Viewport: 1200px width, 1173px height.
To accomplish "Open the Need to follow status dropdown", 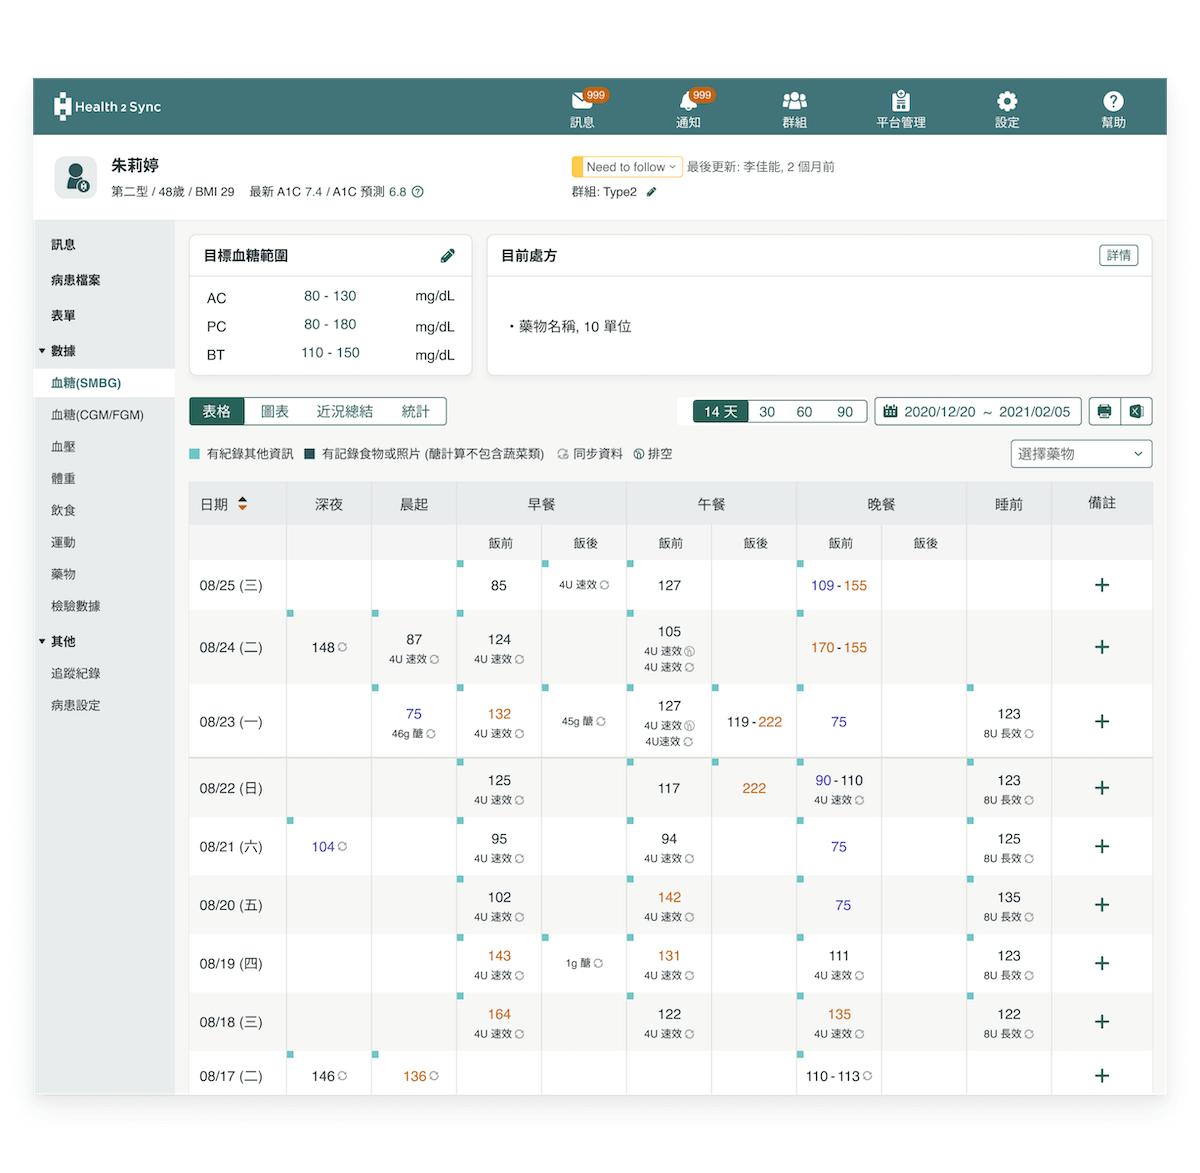I will pos(627,167).
